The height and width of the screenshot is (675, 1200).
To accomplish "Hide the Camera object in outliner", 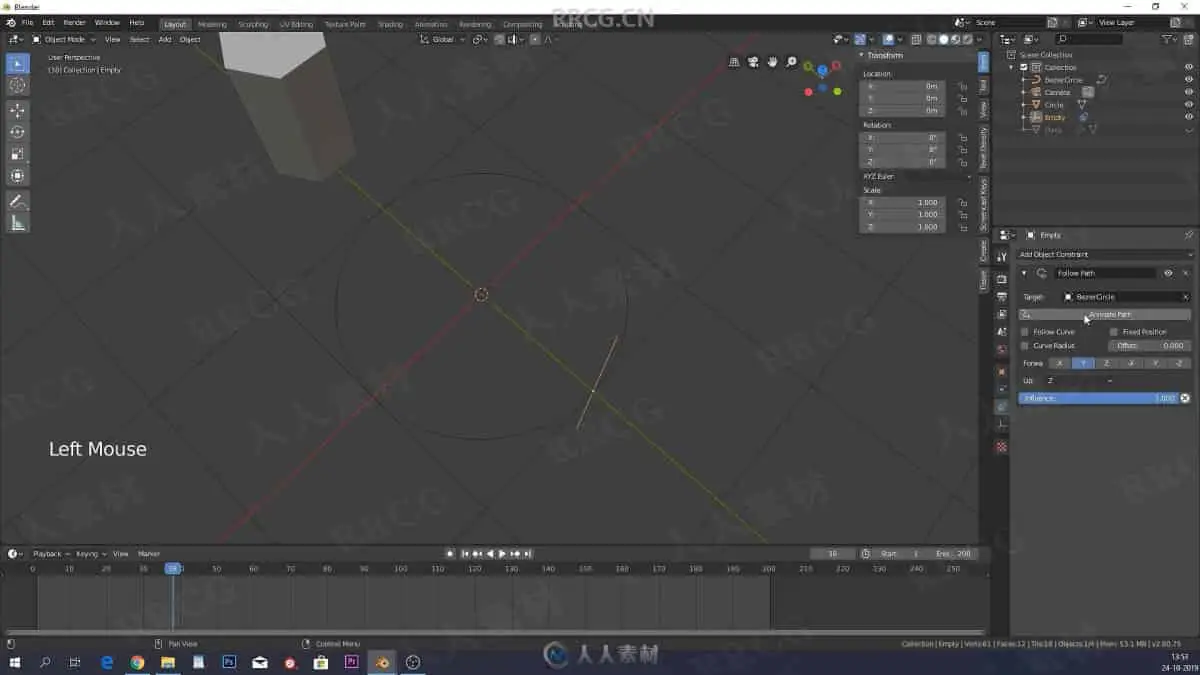I will [x=1189, y=92].
